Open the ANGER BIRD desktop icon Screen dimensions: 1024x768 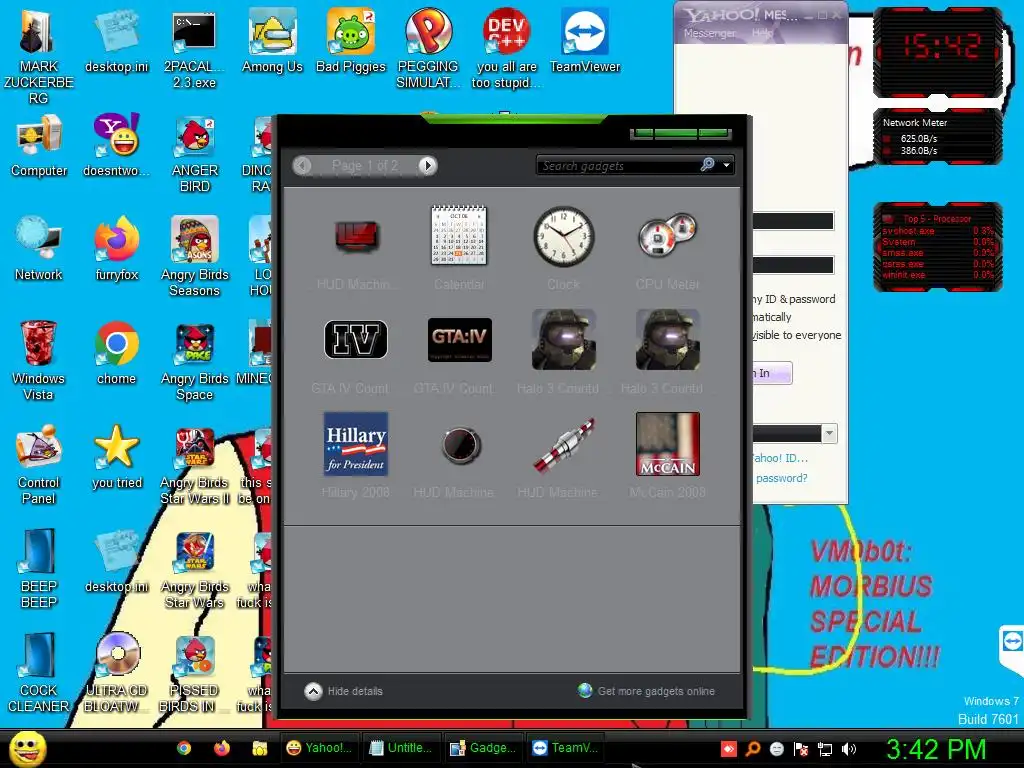coord(194,153)
